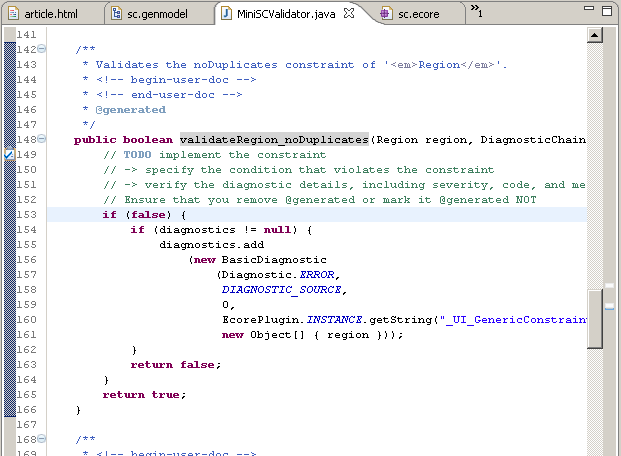Maximize the editor area
Screen dimensions: 621x456
(607, 11)
